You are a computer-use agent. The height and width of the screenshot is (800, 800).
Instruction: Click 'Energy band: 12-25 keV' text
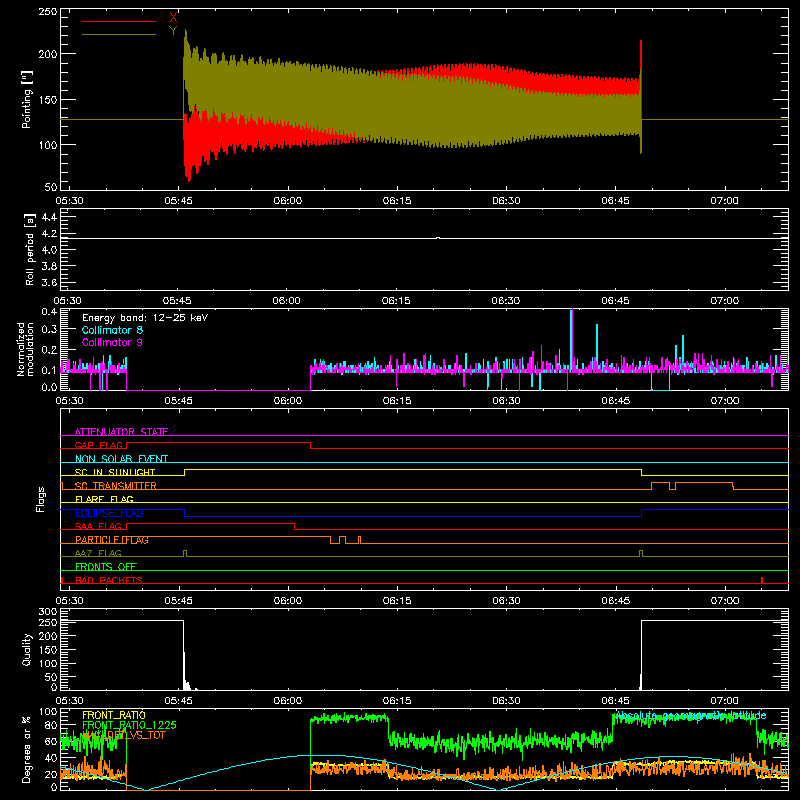click(x=145, y=318)
